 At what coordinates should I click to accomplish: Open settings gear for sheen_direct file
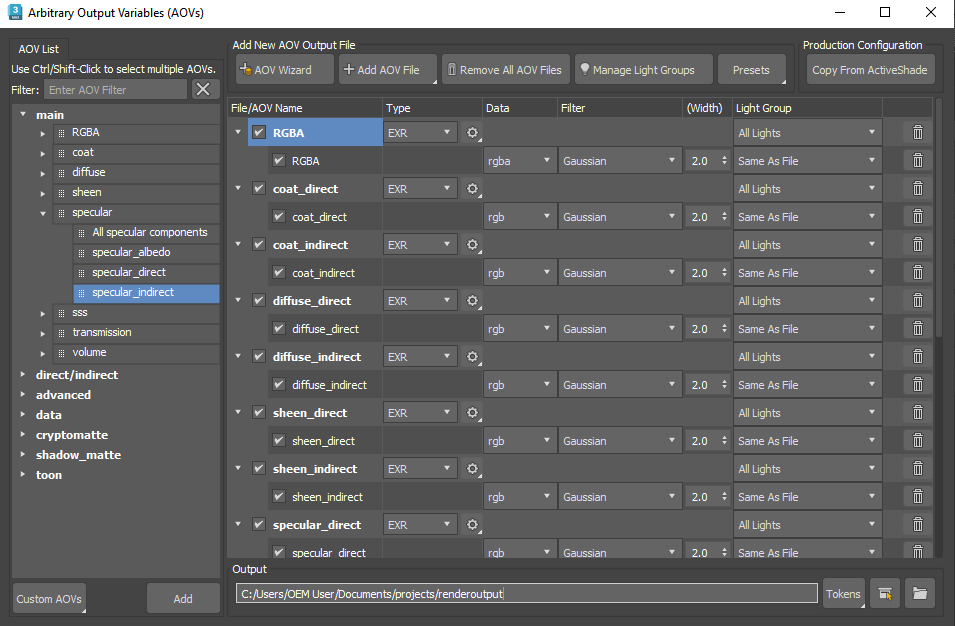[472, 413]
